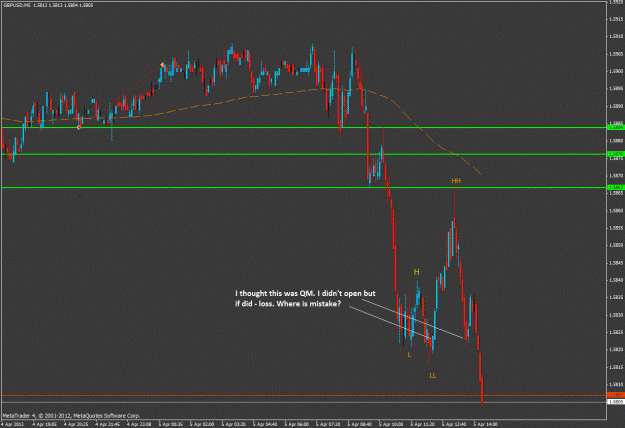Click the single L swing label
Viewport: 625px width, 428px height.
[409, 355]
